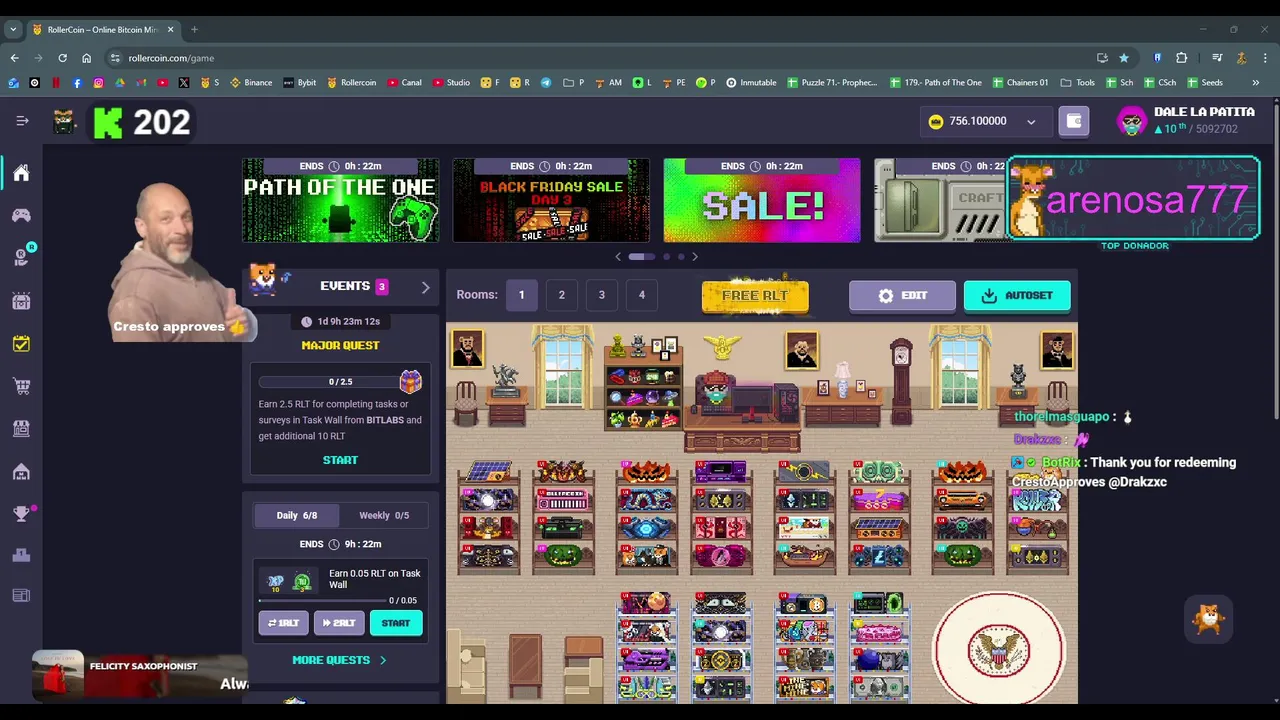1280x720 pixels.
Task: Open the newspaper icon in left sidebar
Action: 21,596
